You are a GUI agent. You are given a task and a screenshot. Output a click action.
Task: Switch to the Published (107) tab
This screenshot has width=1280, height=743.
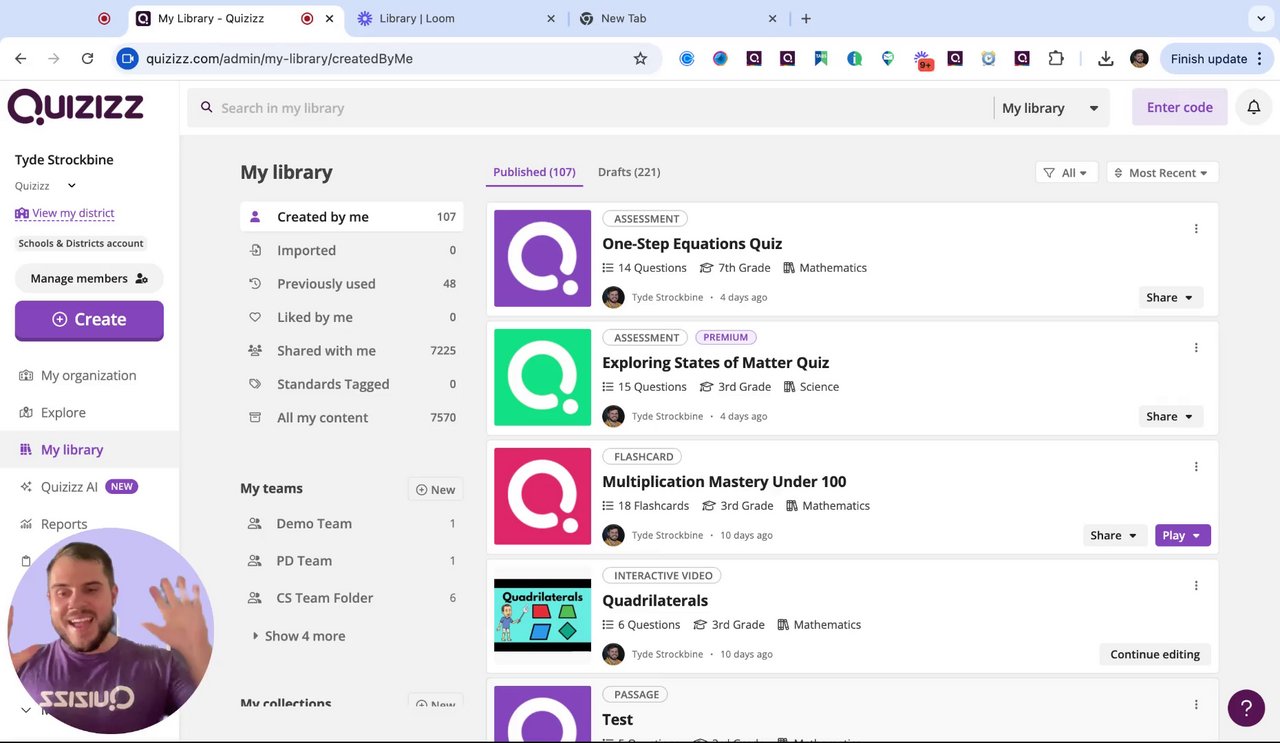pos(534,172)
